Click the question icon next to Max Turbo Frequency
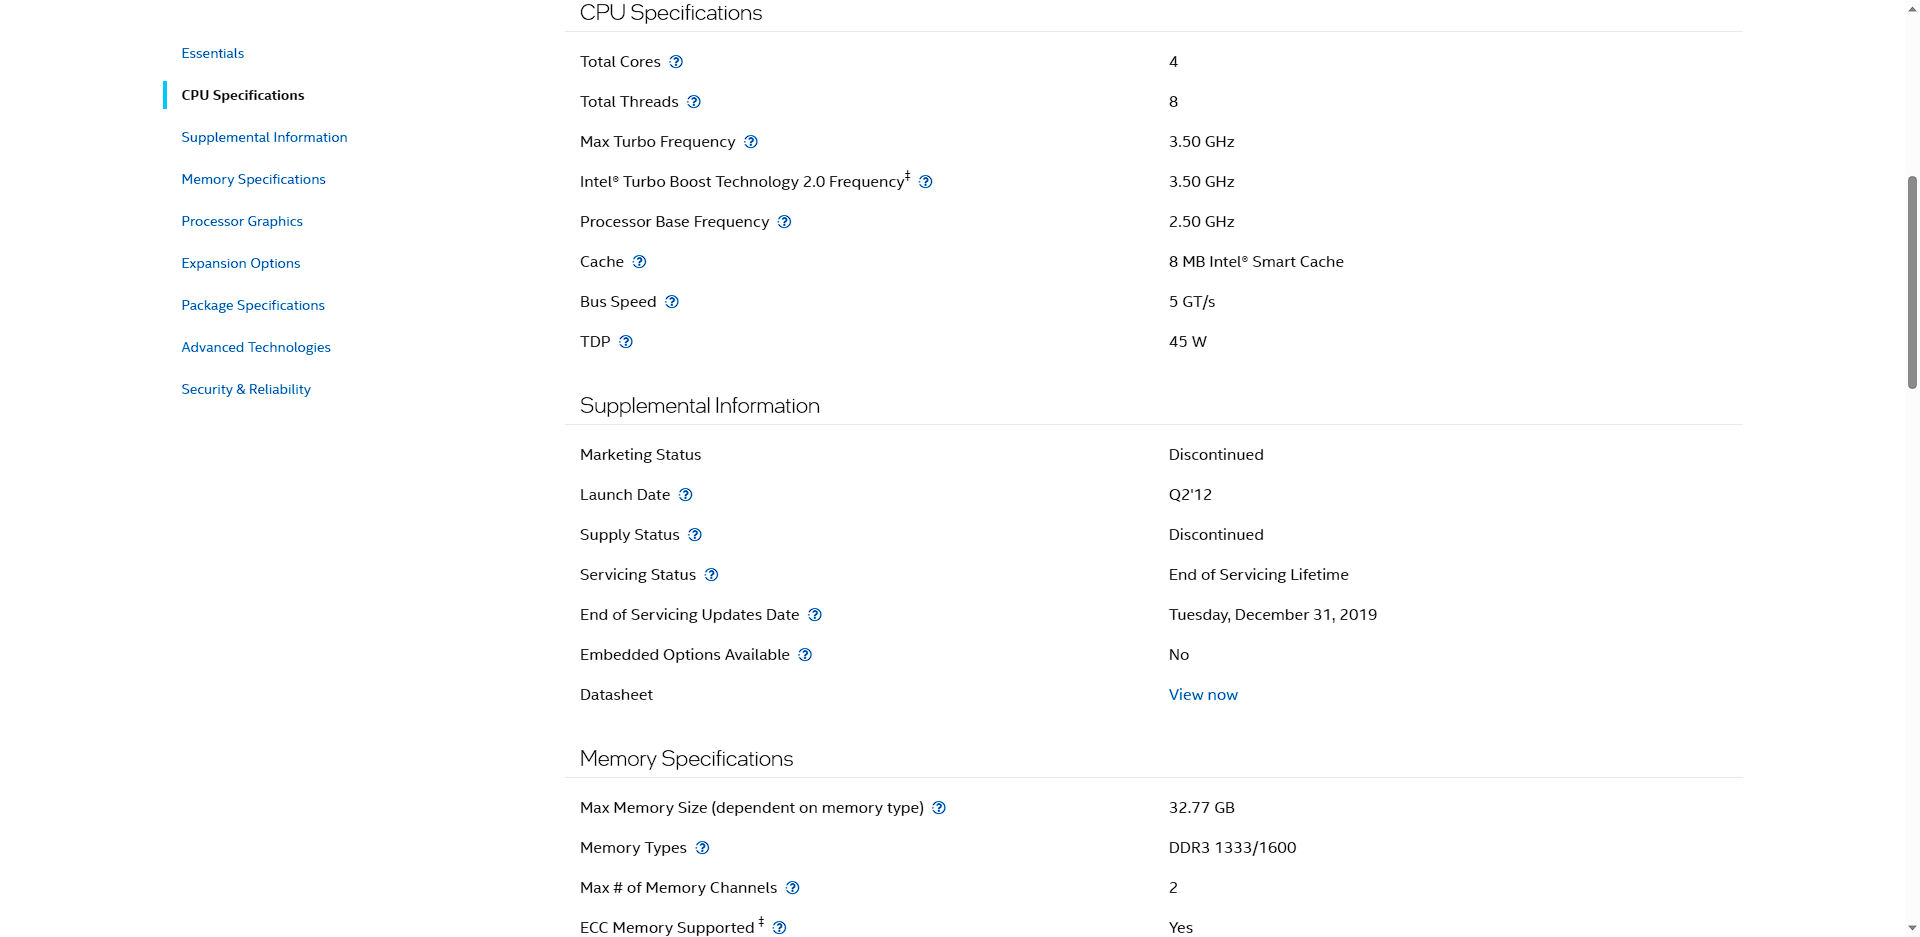 (x=751, y=142)
